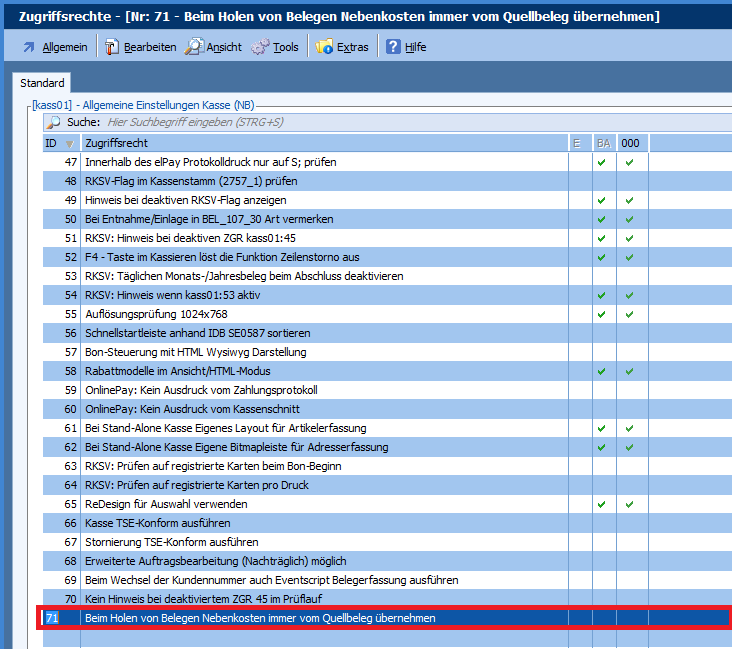
Task: Open the Allgemein arrow icon menu
Action: (x=28, y=47)
